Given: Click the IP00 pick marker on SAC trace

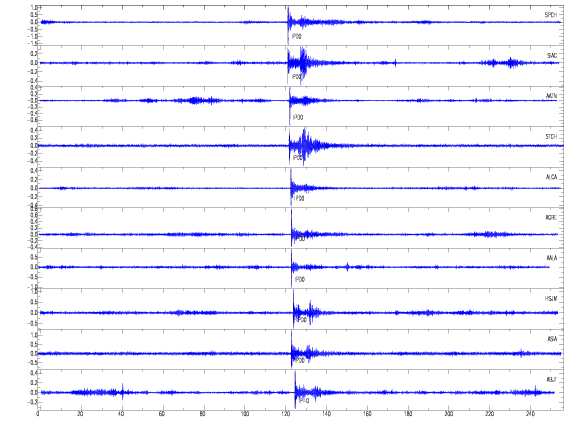Looking at the screenshot, I should coord(297,77).
